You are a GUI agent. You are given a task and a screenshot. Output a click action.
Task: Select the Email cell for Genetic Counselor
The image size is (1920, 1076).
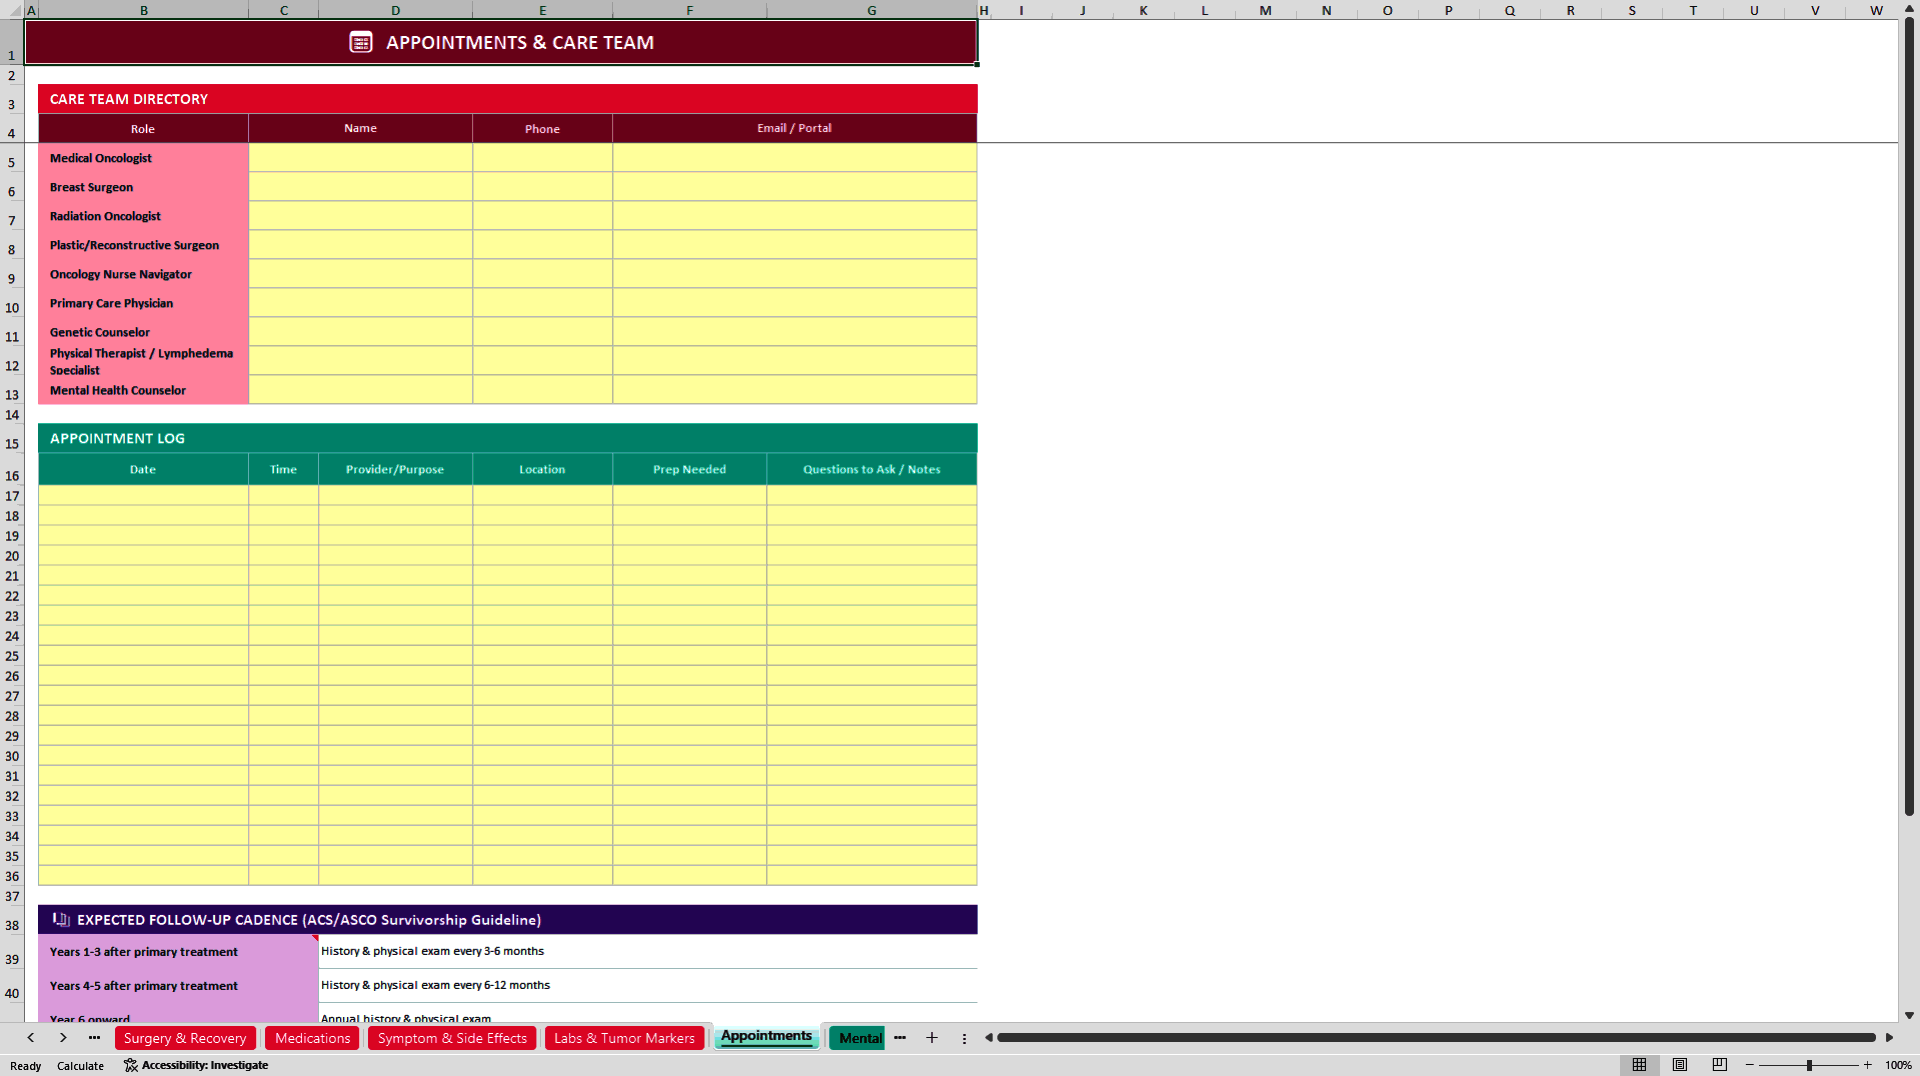click(x=794, y=332)
